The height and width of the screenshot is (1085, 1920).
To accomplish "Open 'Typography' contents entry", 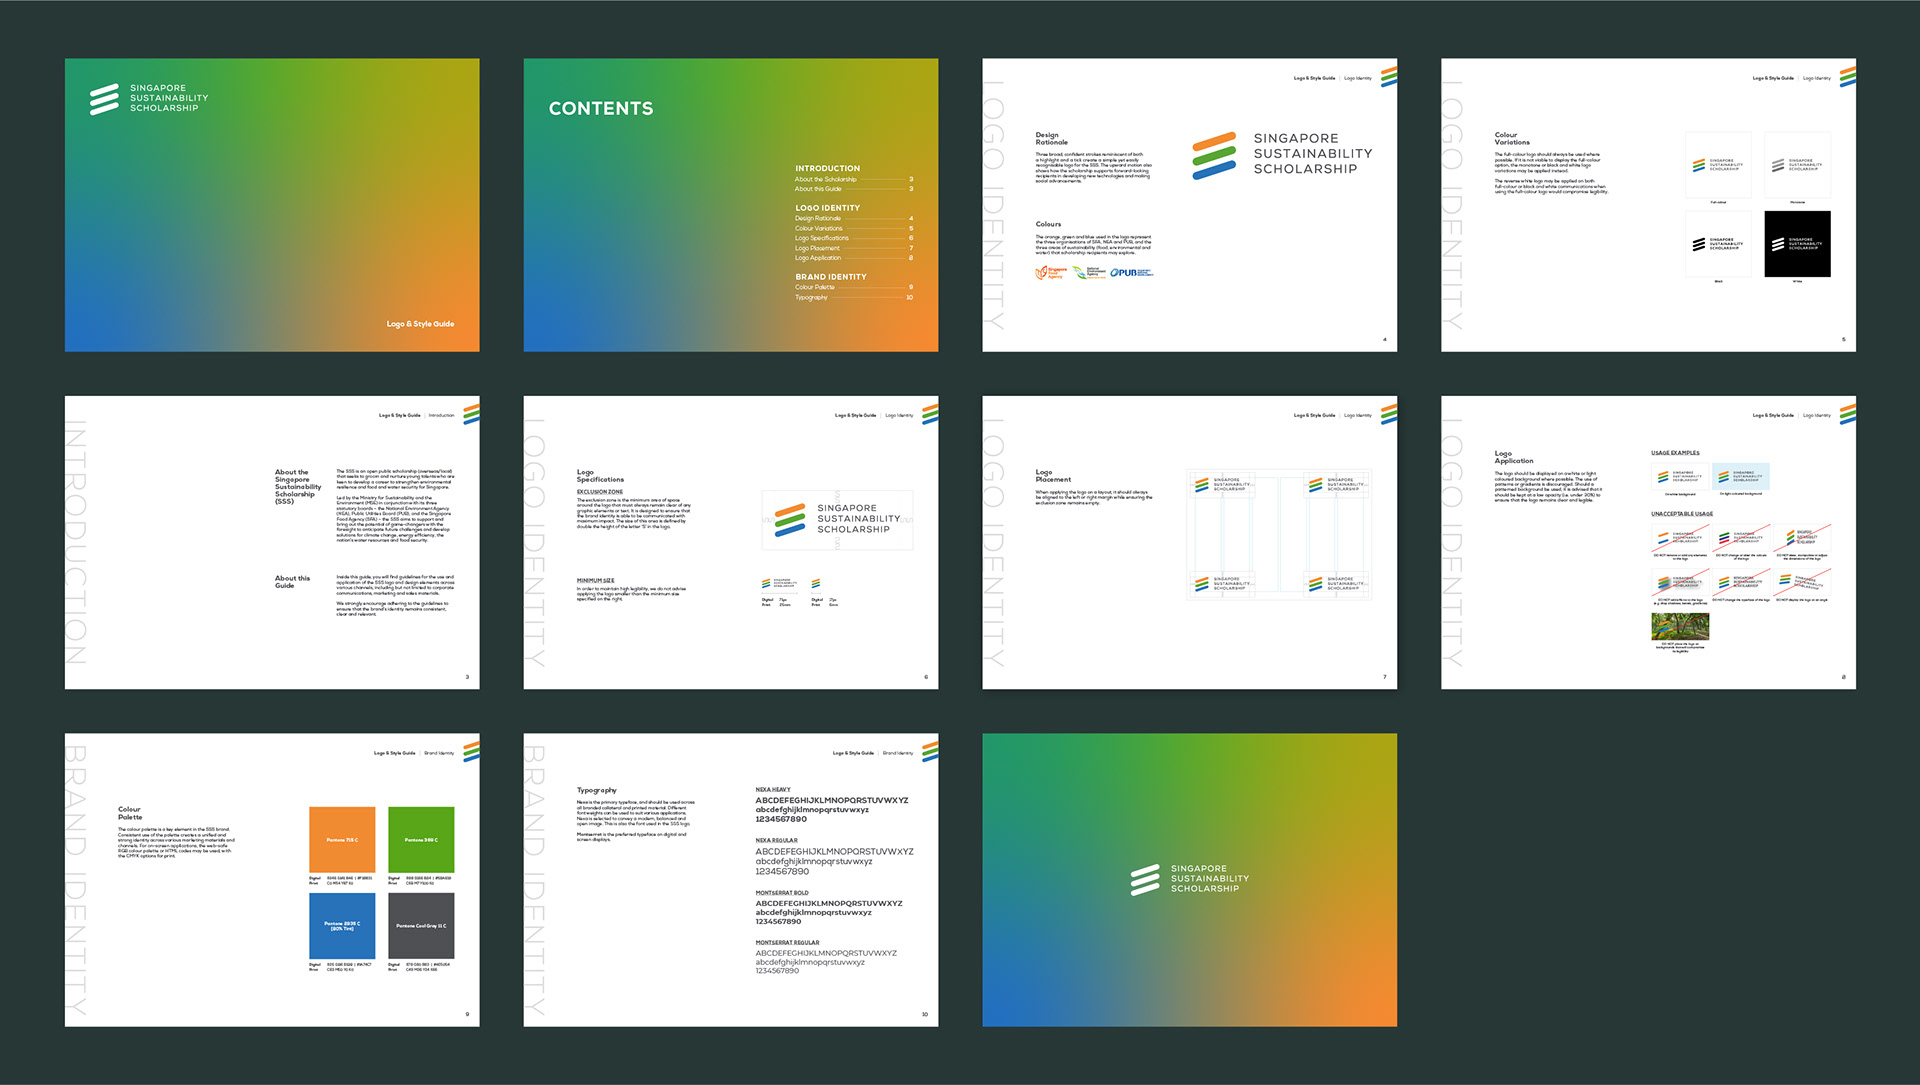I will point(854,297).
